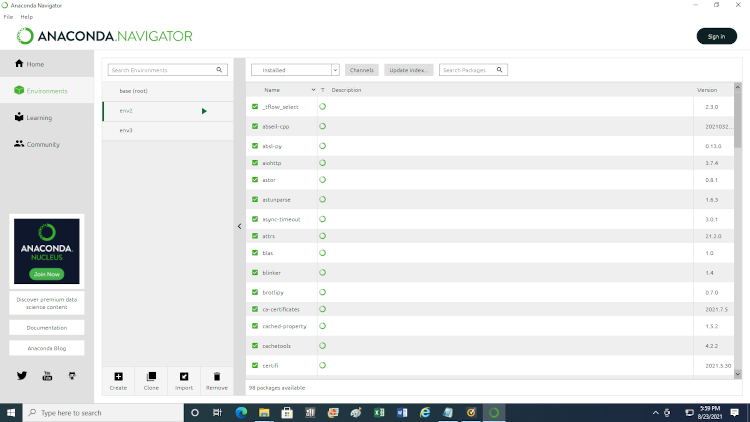Select the base (root) environment
The image size is (750, 422).
point(168,91)
